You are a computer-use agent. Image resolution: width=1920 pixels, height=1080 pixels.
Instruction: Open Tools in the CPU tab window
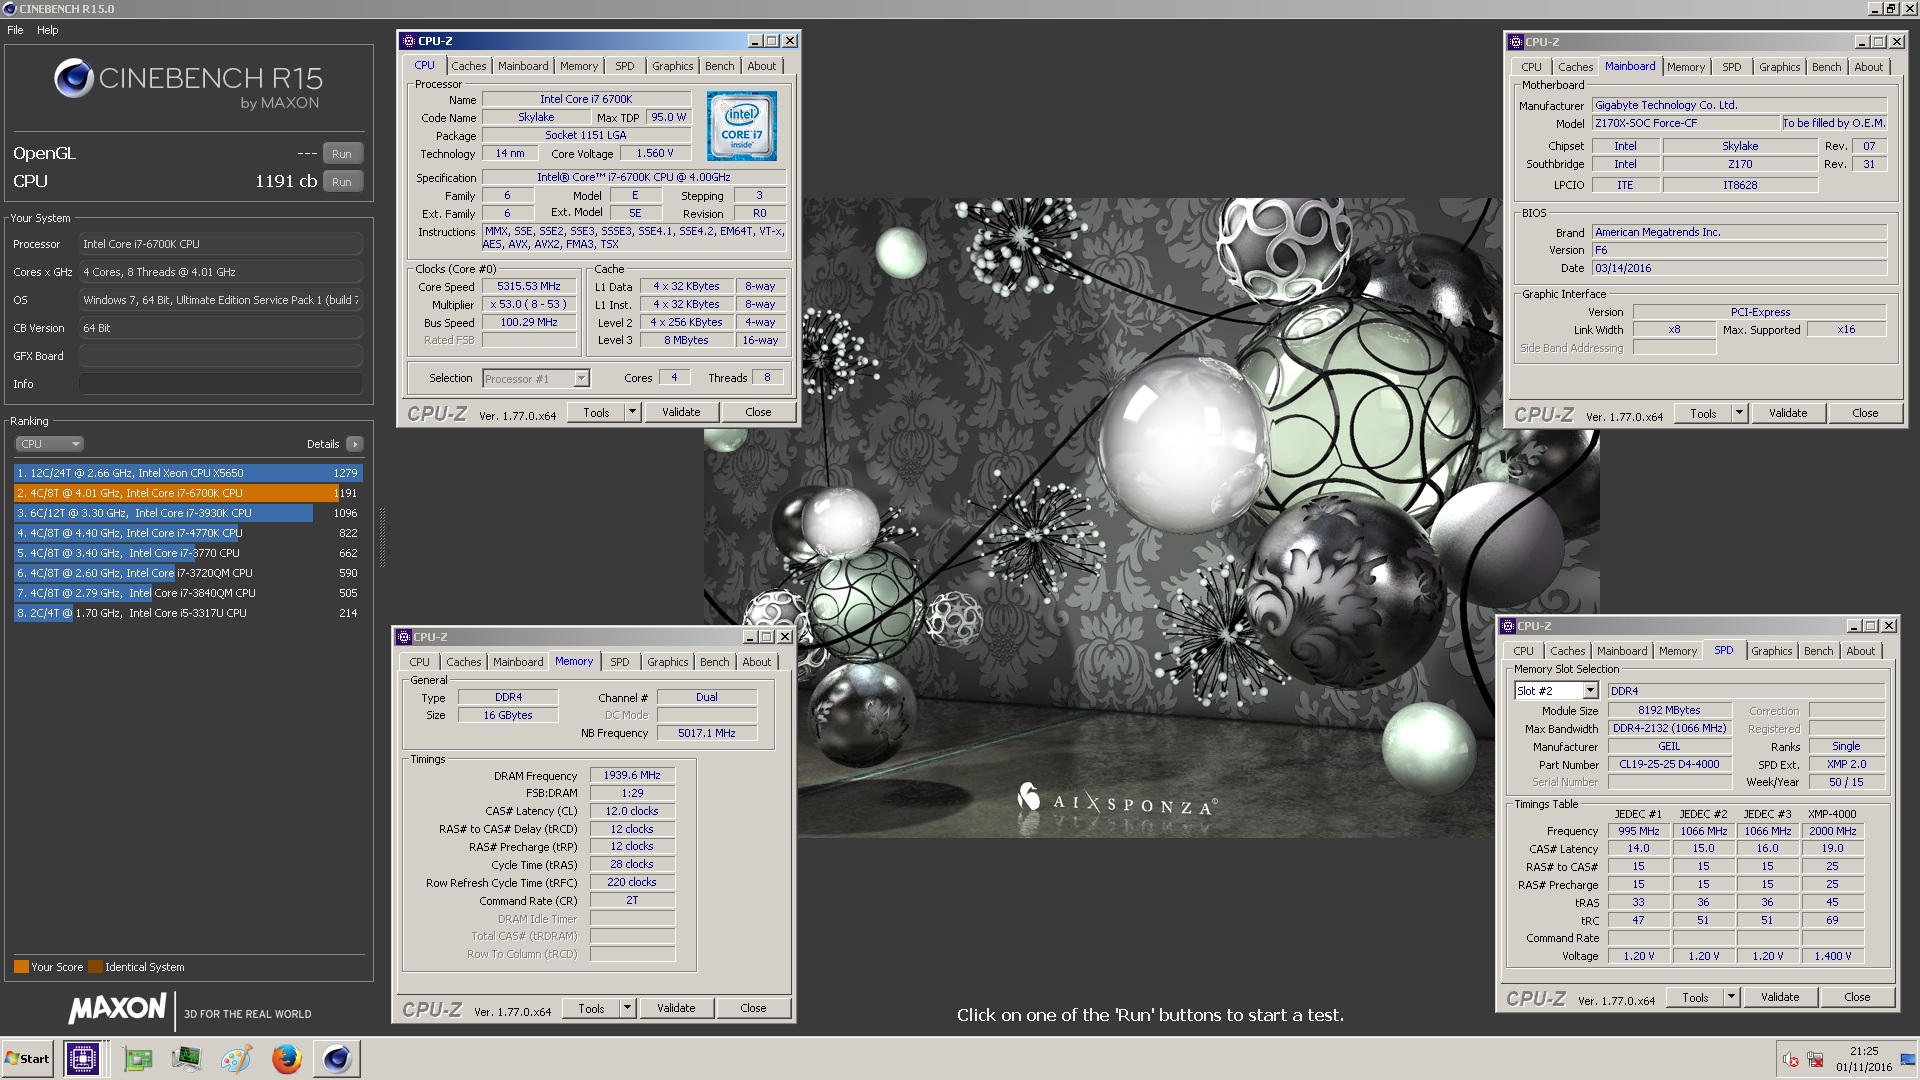pyautogui.click(x=596, y=412)
